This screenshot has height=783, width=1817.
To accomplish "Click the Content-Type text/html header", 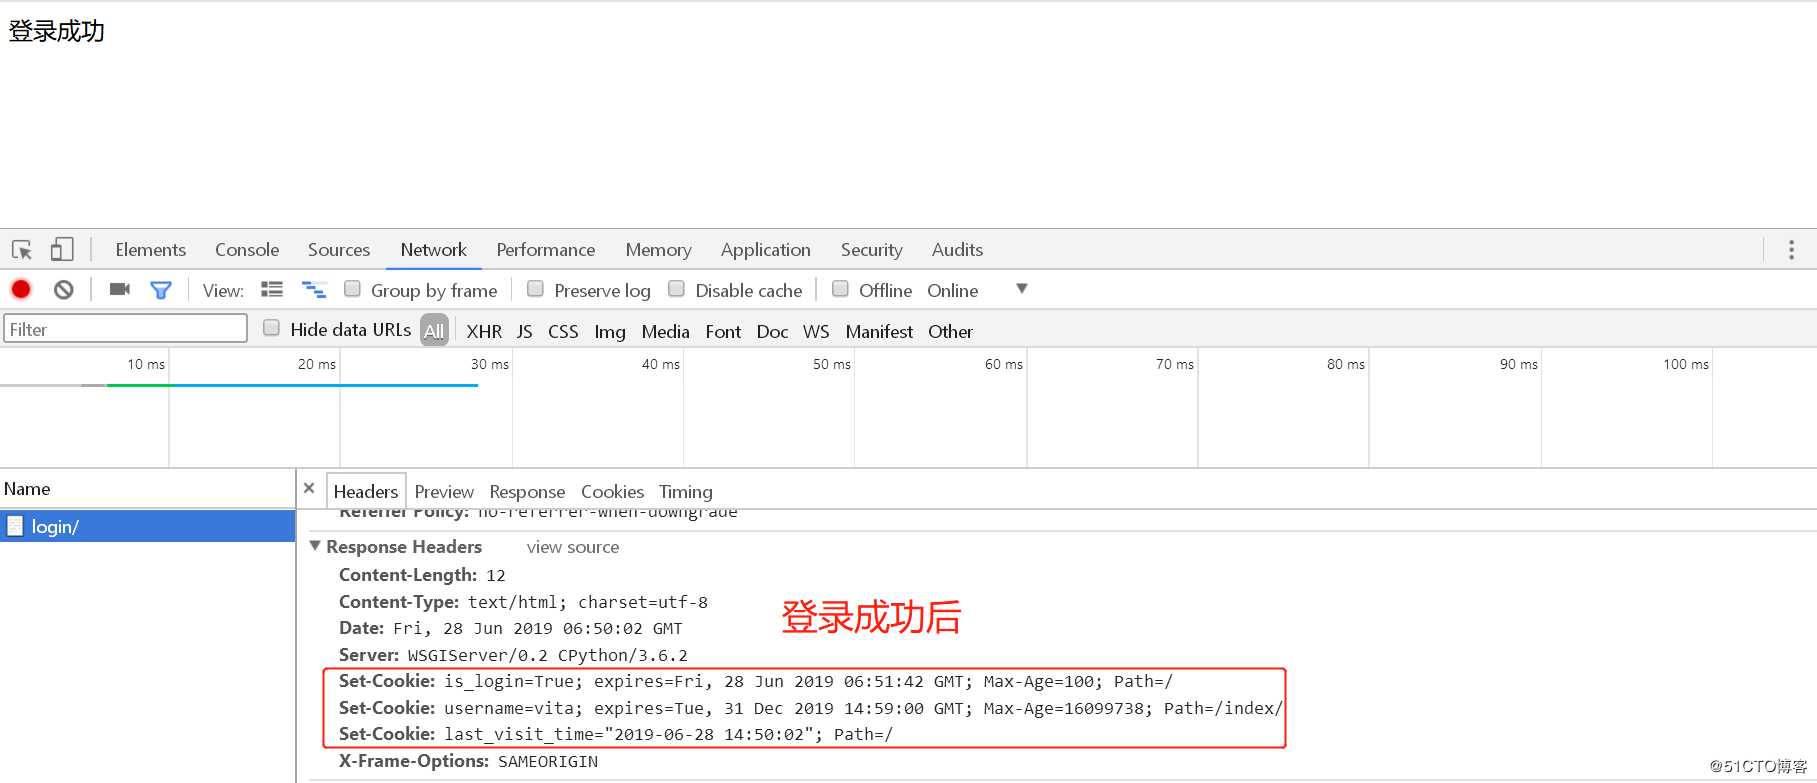I will [x=523, y=602].
